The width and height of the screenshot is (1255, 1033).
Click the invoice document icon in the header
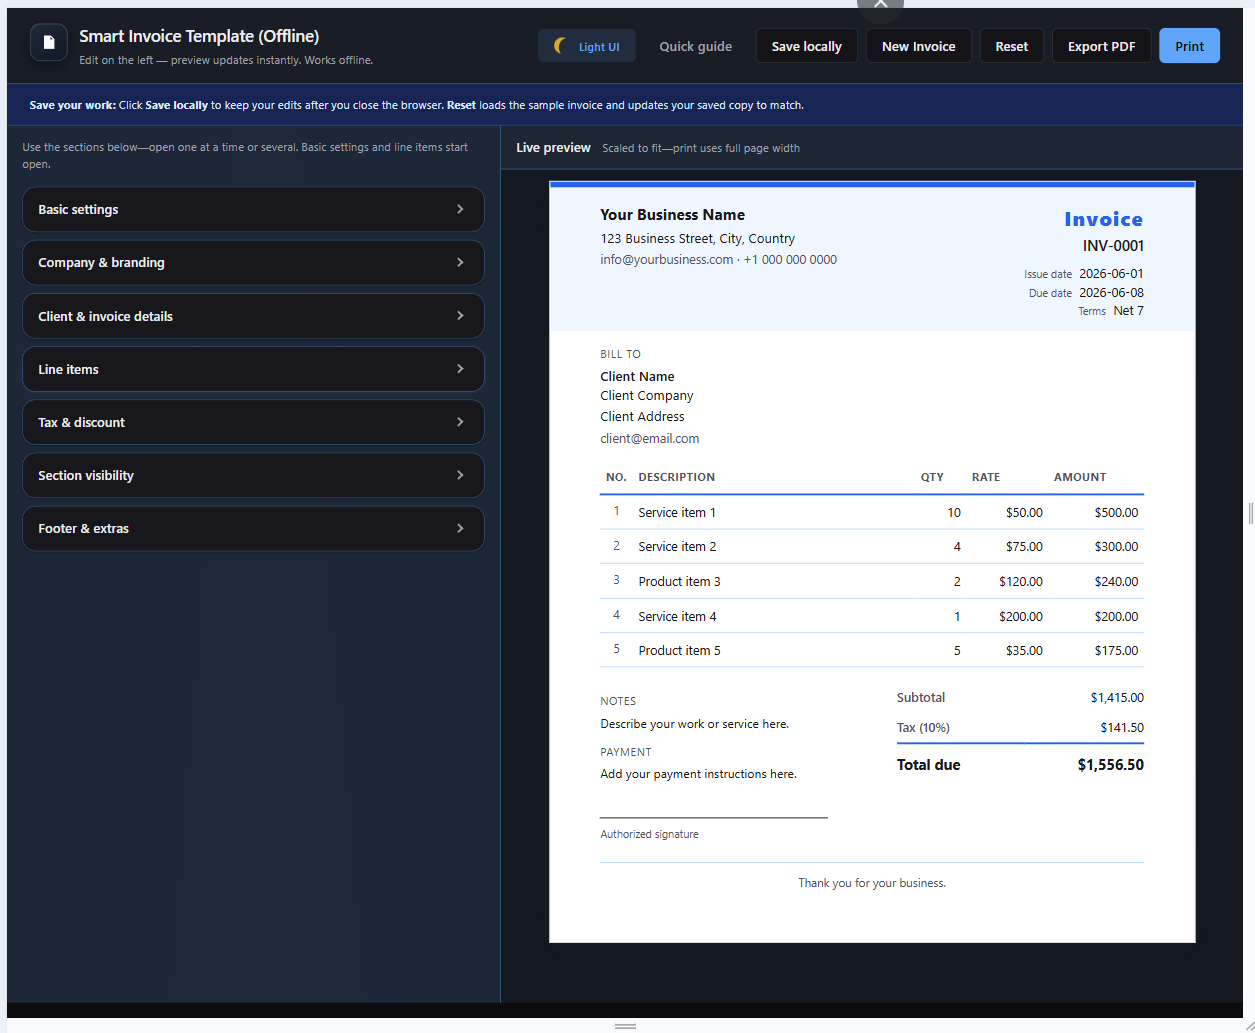point(48,42)
